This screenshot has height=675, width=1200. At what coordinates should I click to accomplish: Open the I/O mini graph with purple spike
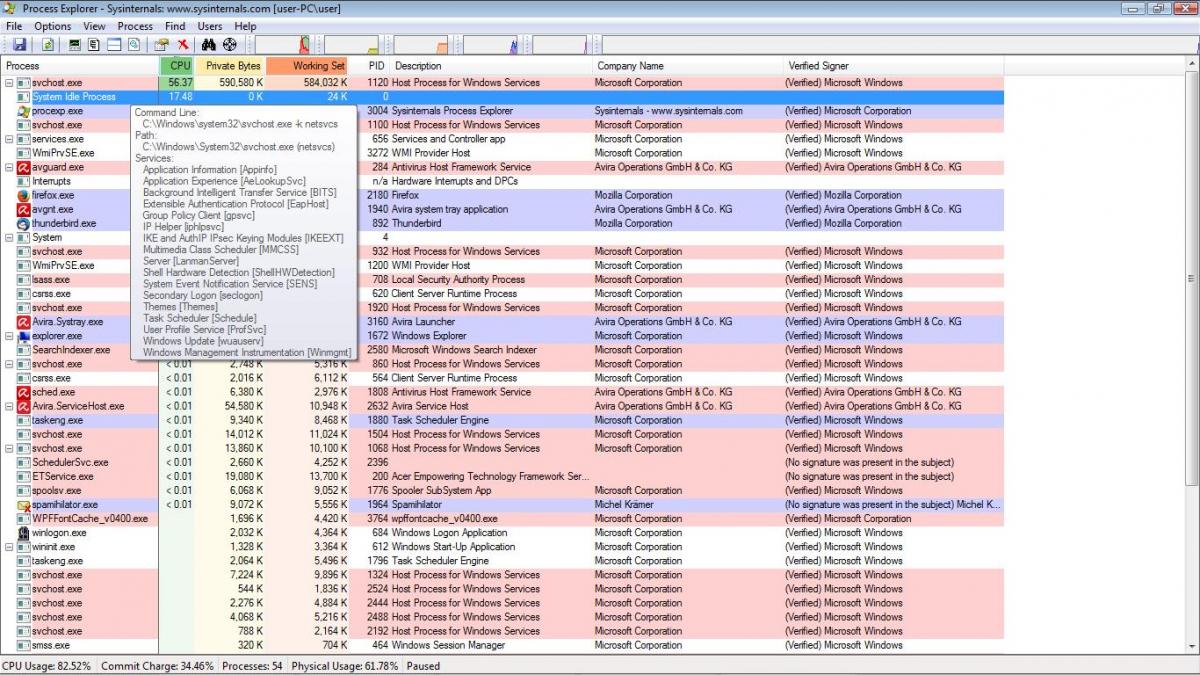490,45
